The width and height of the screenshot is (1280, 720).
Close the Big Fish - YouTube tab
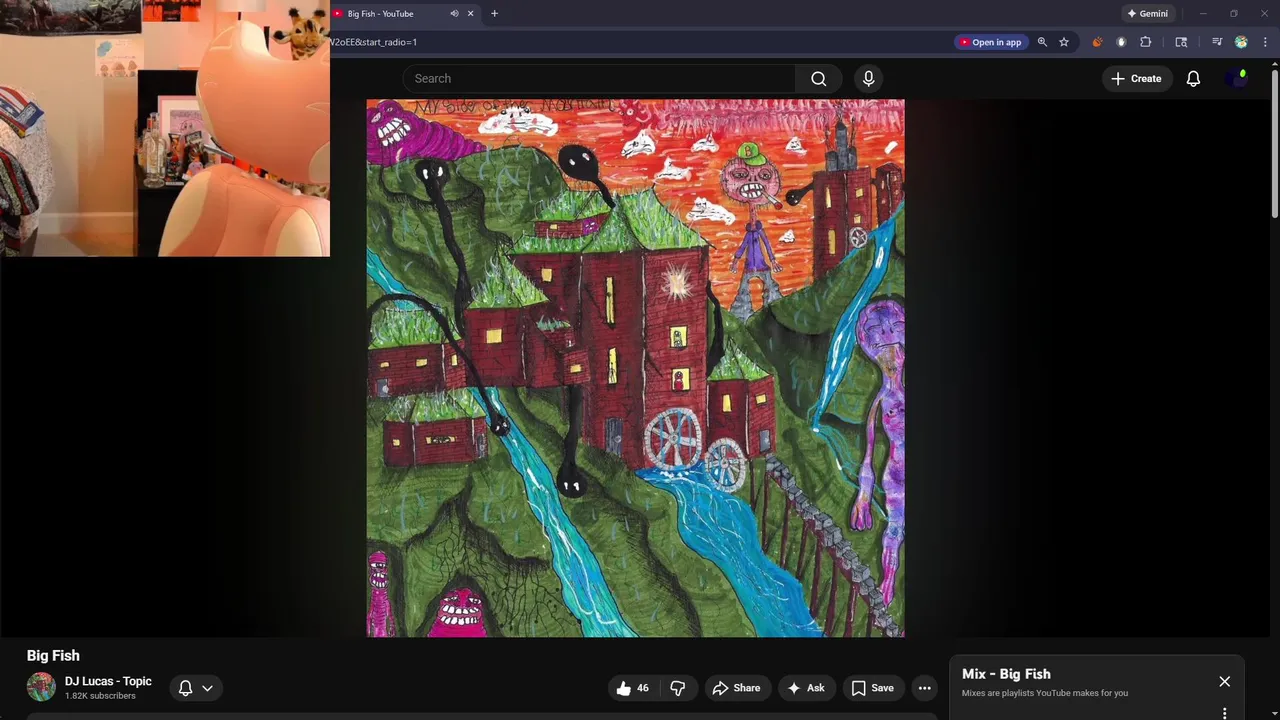[470, 14]
